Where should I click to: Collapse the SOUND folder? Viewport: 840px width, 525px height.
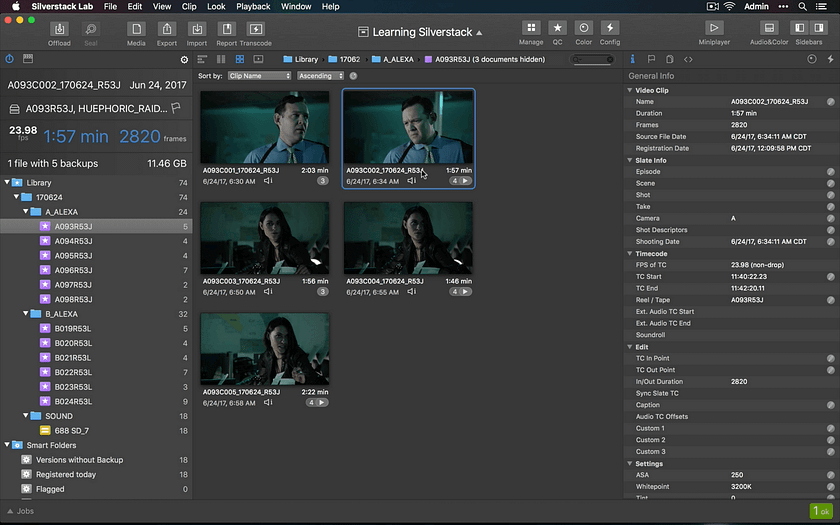point(25,415)
